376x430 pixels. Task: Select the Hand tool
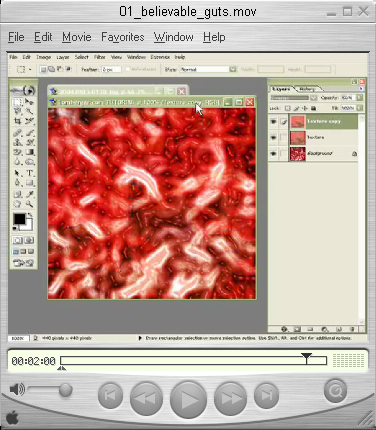18,204
